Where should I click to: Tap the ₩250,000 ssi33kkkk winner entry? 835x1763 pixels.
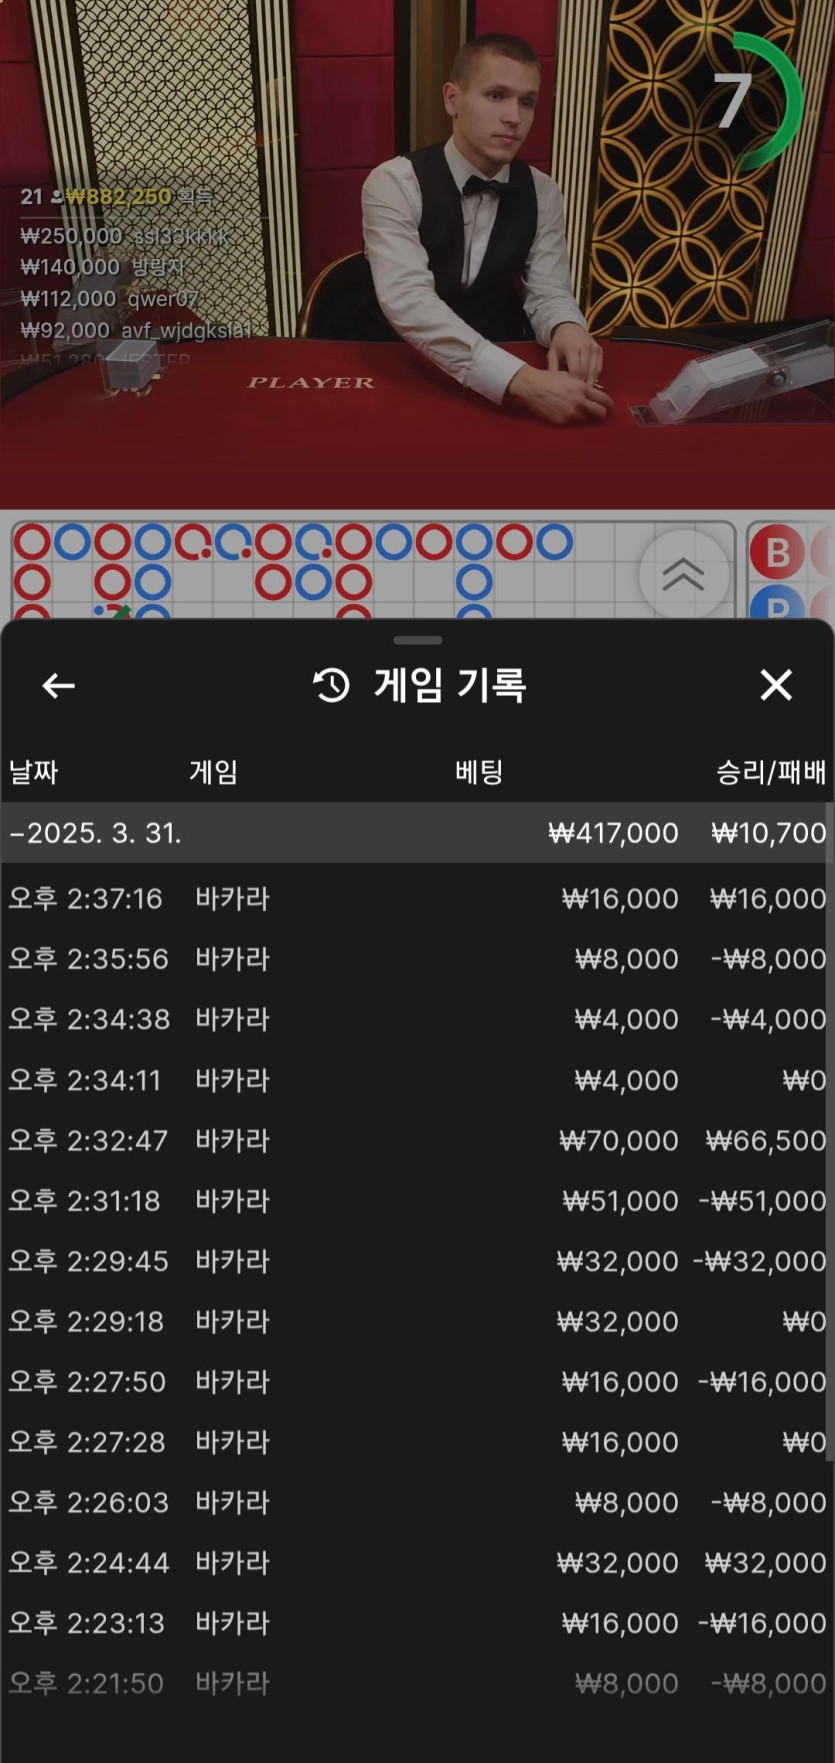(x=125, y=236)
